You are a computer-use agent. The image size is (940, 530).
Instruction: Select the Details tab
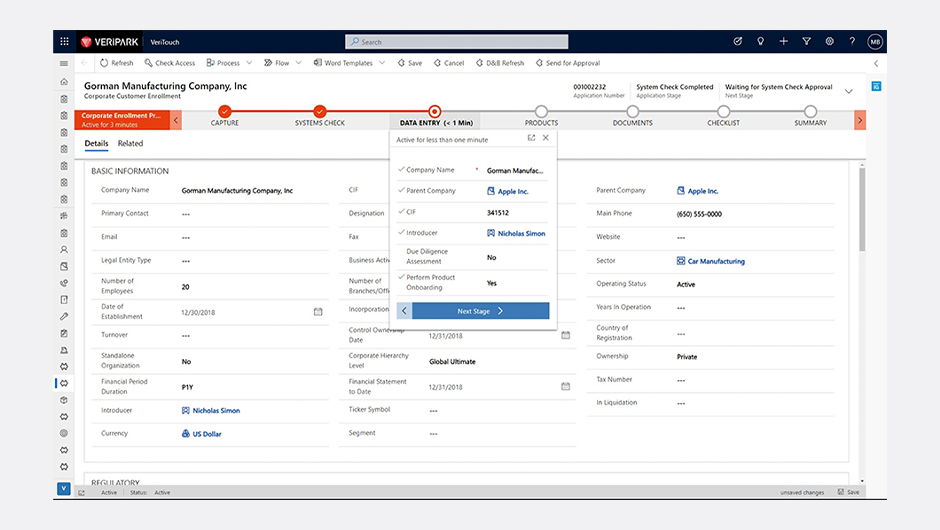pyautogui.click(x=96, y=143)
